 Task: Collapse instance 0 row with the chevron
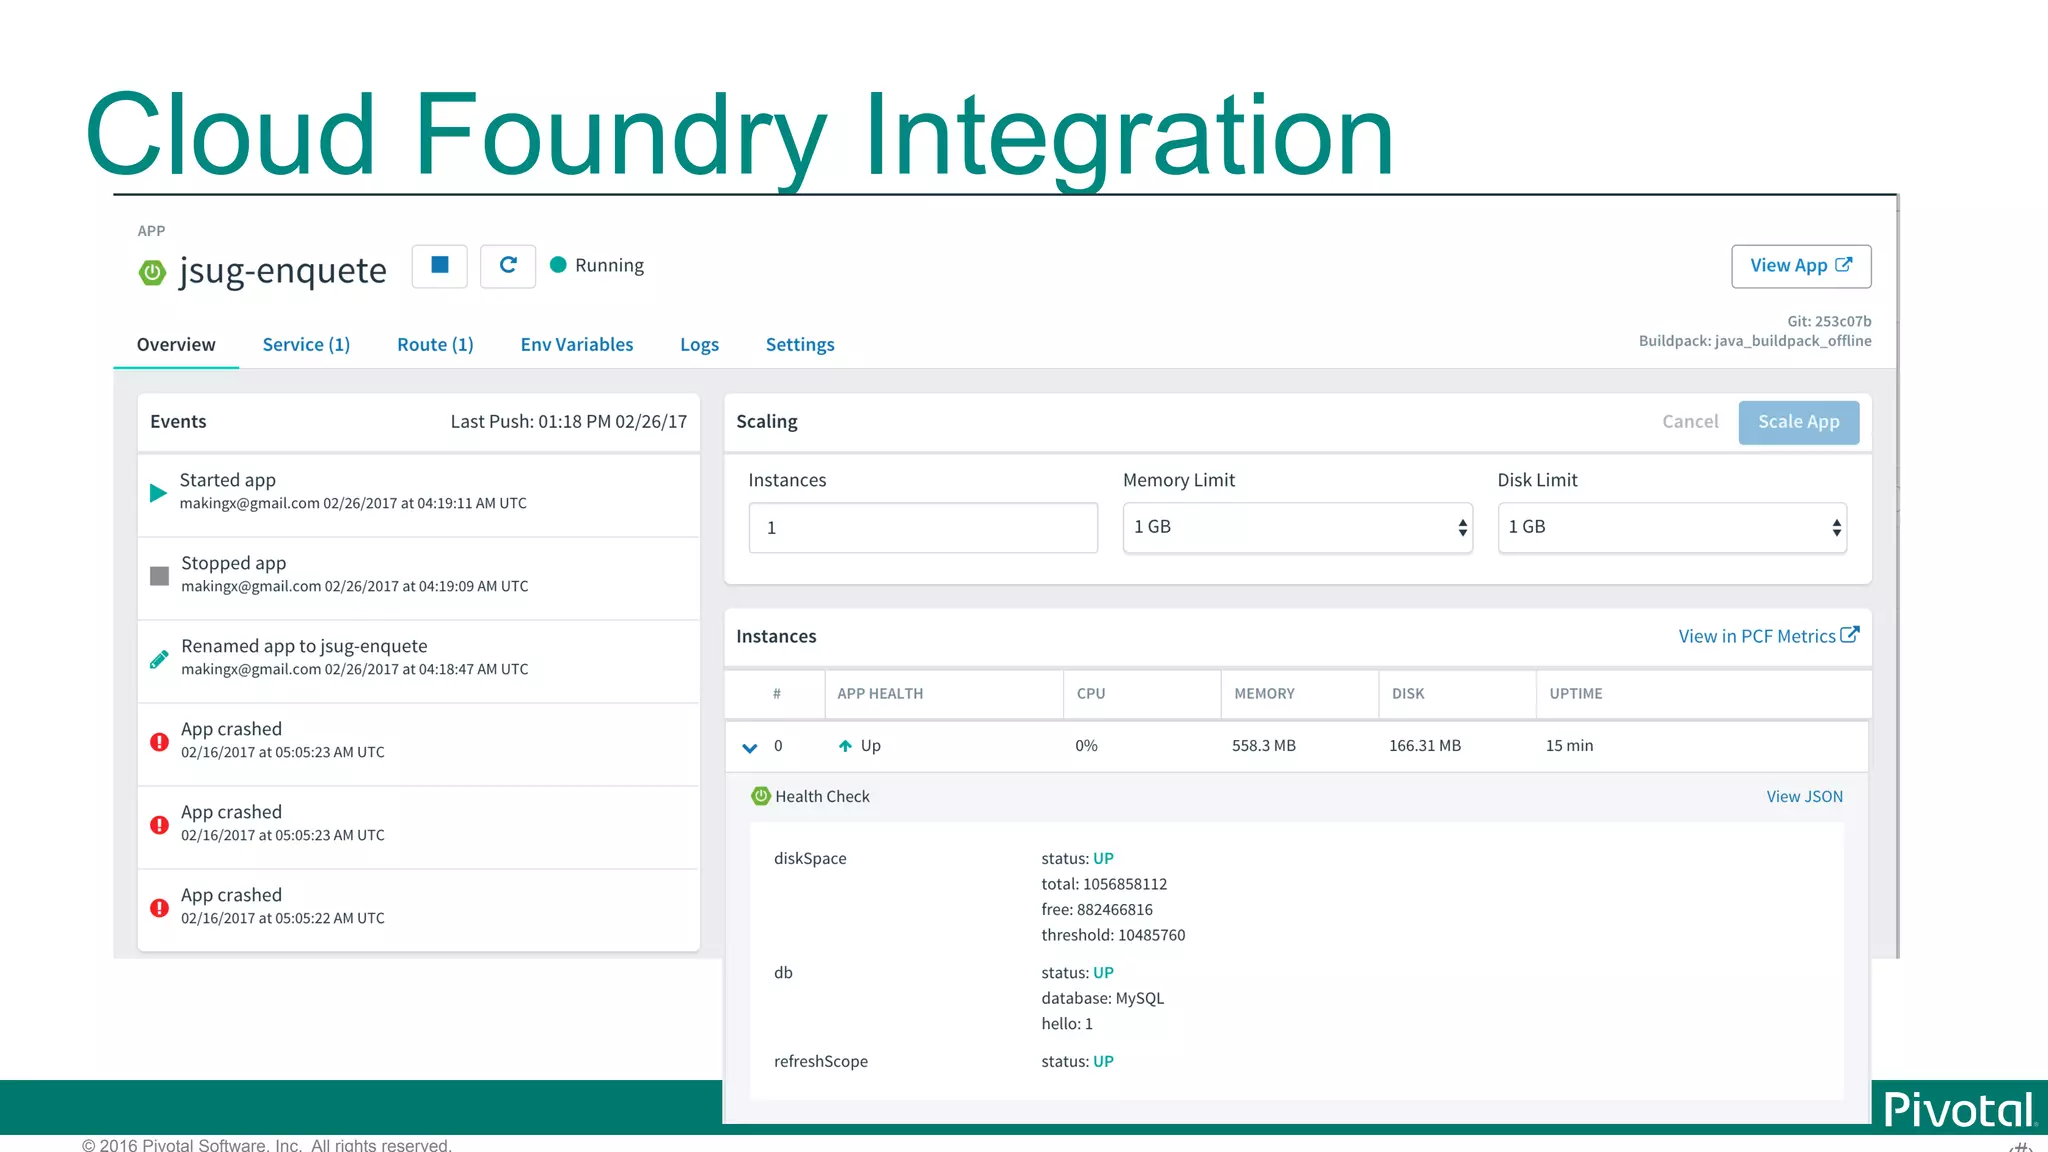750,747
